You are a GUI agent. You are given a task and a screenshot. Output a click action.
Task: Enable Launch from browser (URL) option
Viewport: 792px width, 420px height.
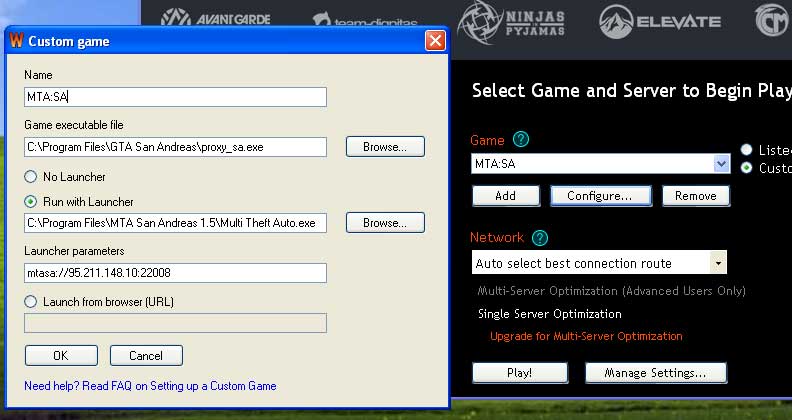31,301
